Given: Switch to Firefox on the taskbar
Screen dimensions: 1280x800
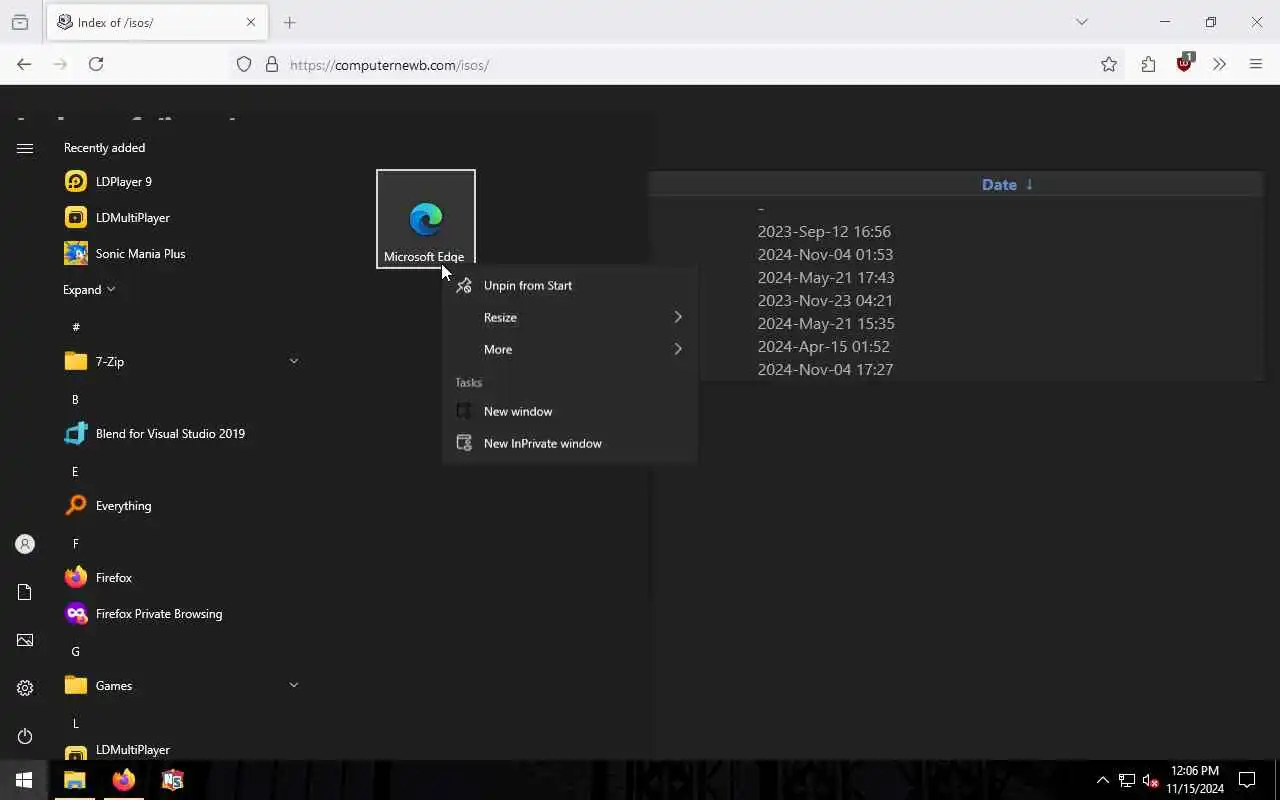Looking at the screenshot, I should coord(124,780).
